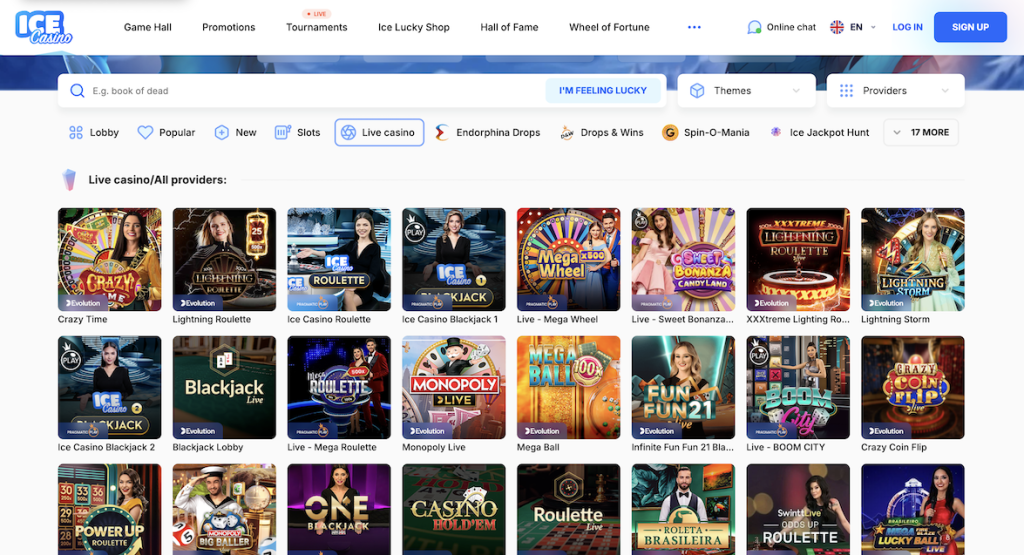Open the Monopoly Live thumbnail
Image resolution: width=1024 pixels, height=555 pixels.
(454, 387)
